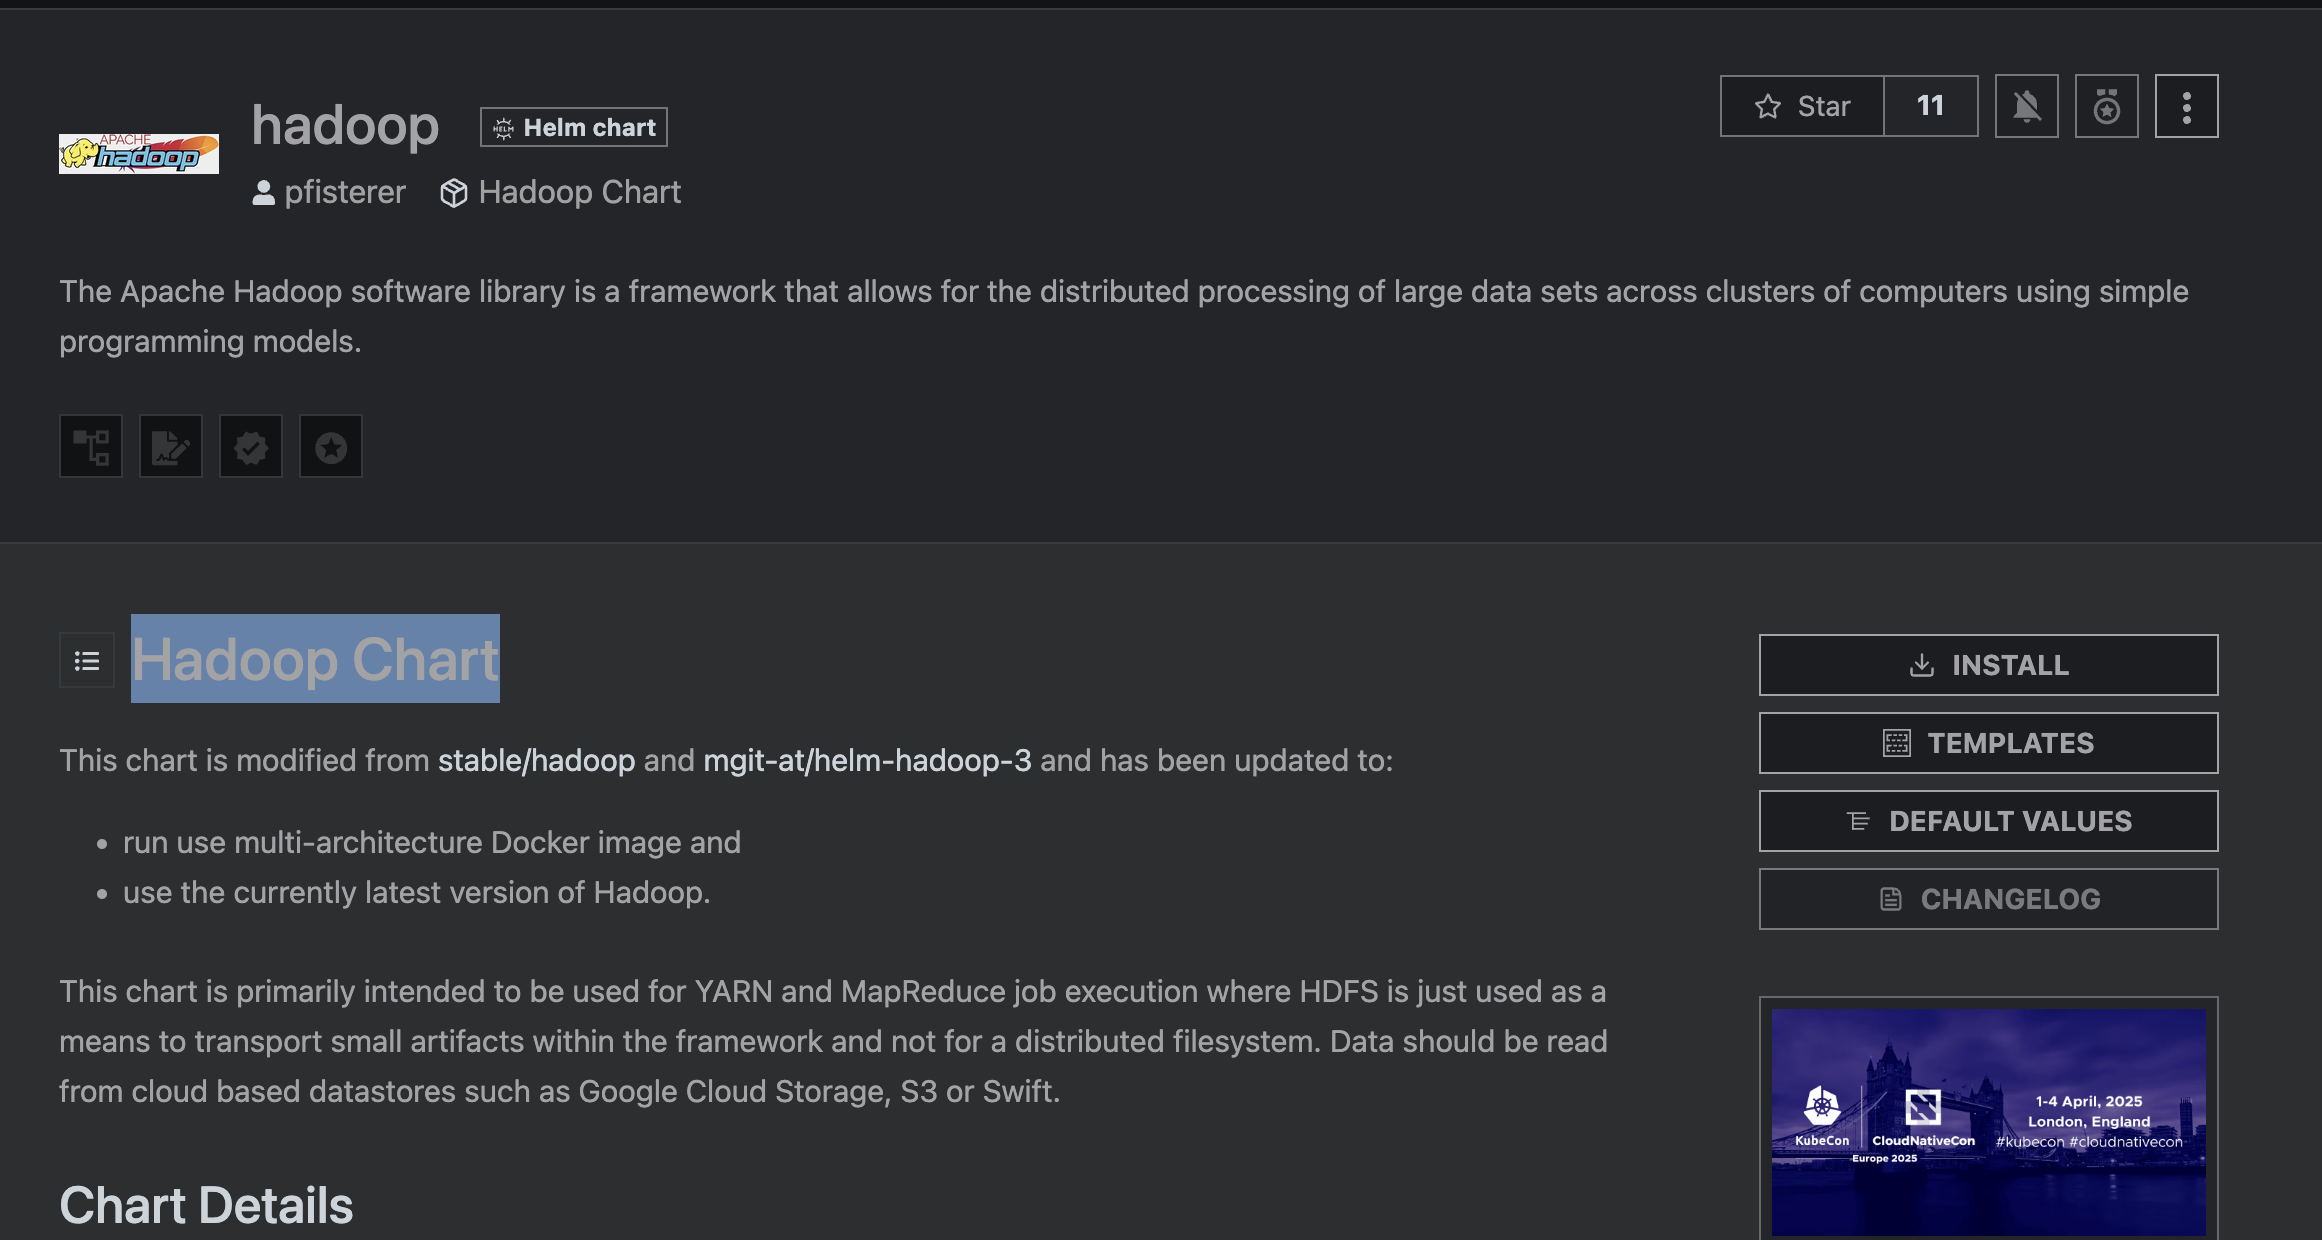Screen dimensions: 2322x1240
Task: Open the CHANGELOG
Action: point(1988,899)
